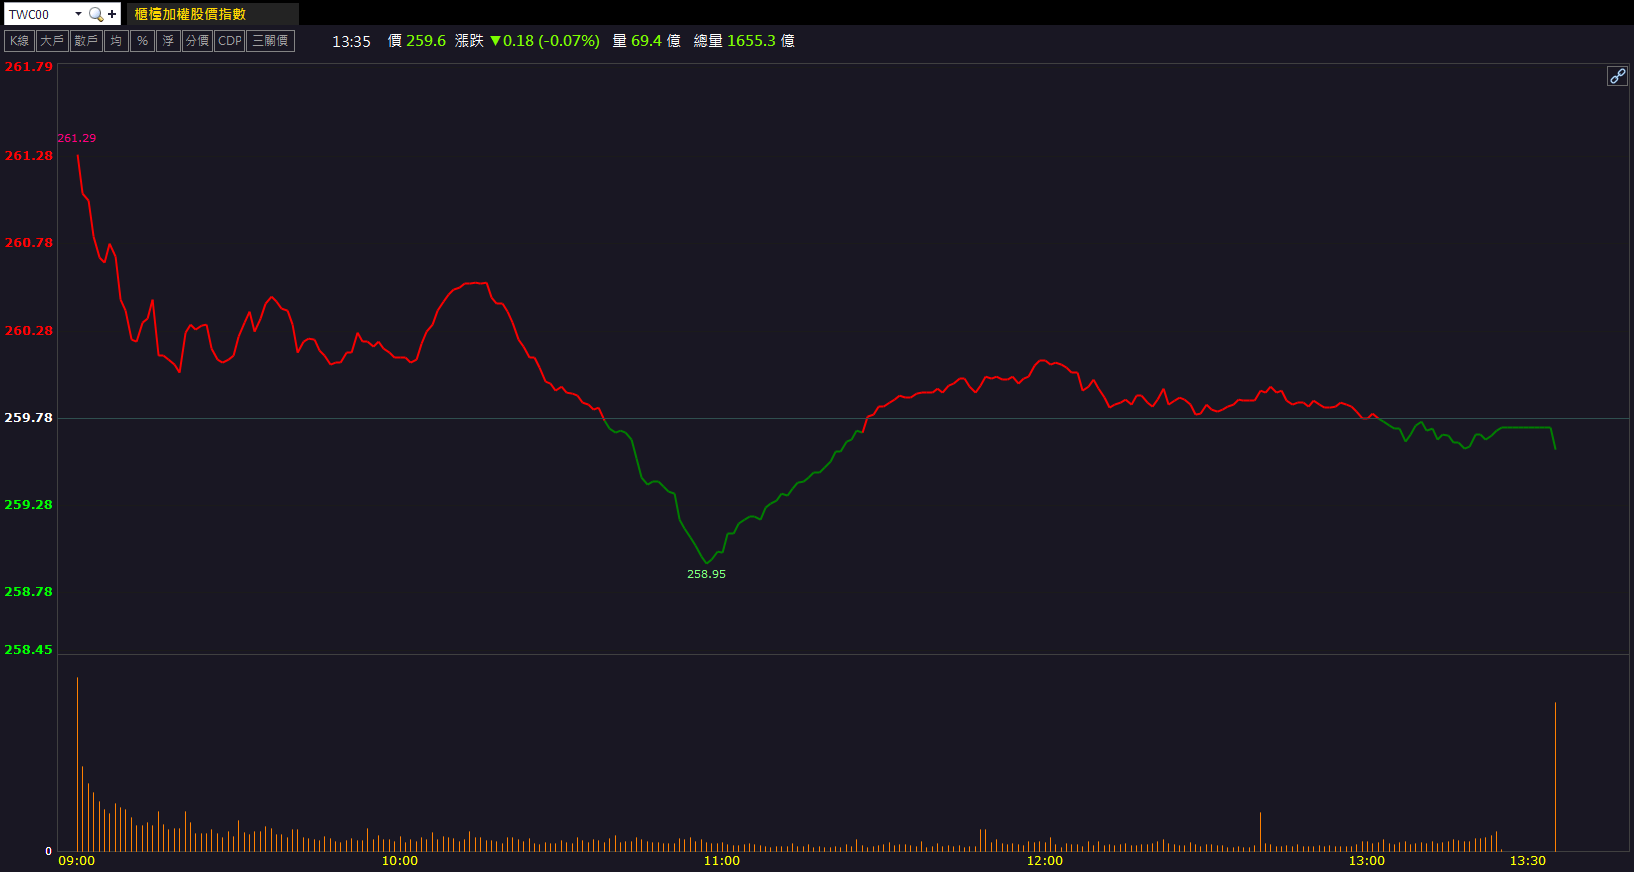Click the chain link icon
Viewport: 1634px width, 872px height.
point(1617,76)
